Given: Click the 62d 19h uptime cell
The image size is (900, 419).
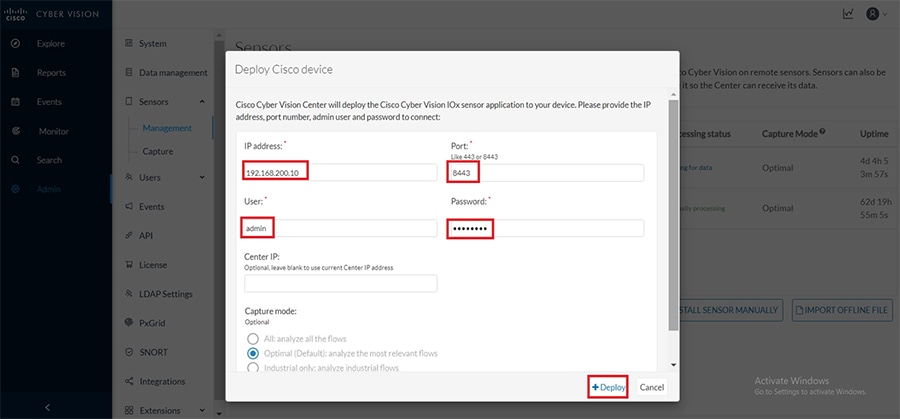Looking at the screenshot, I should pos(876,208).
